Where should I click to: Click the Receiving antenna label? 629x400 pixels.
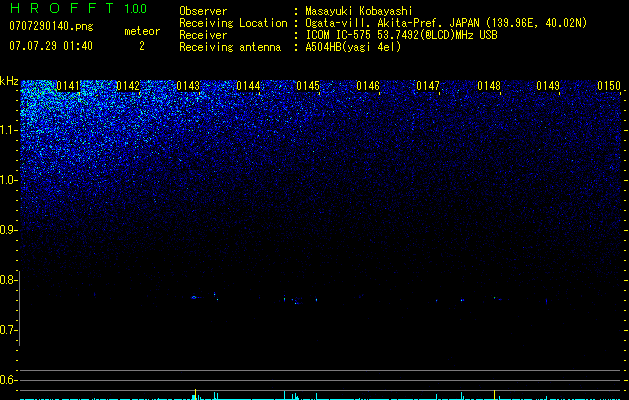click(x=230, y=47)
